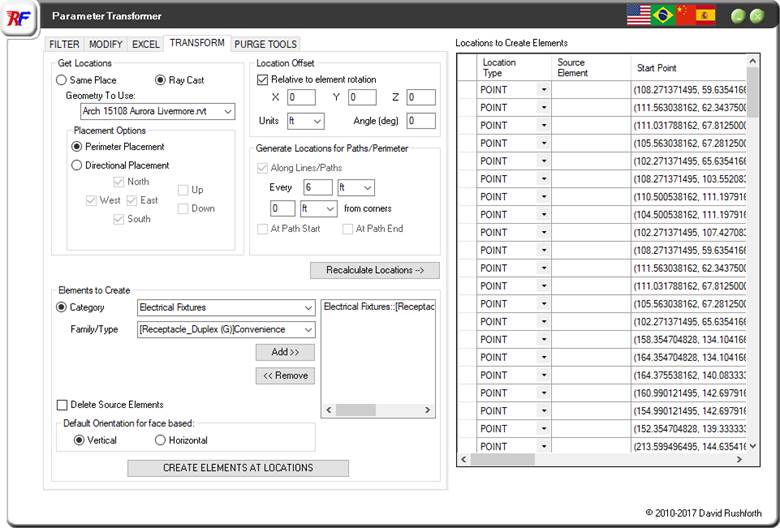Choose the China flag language icon

[x=684, y=15]
